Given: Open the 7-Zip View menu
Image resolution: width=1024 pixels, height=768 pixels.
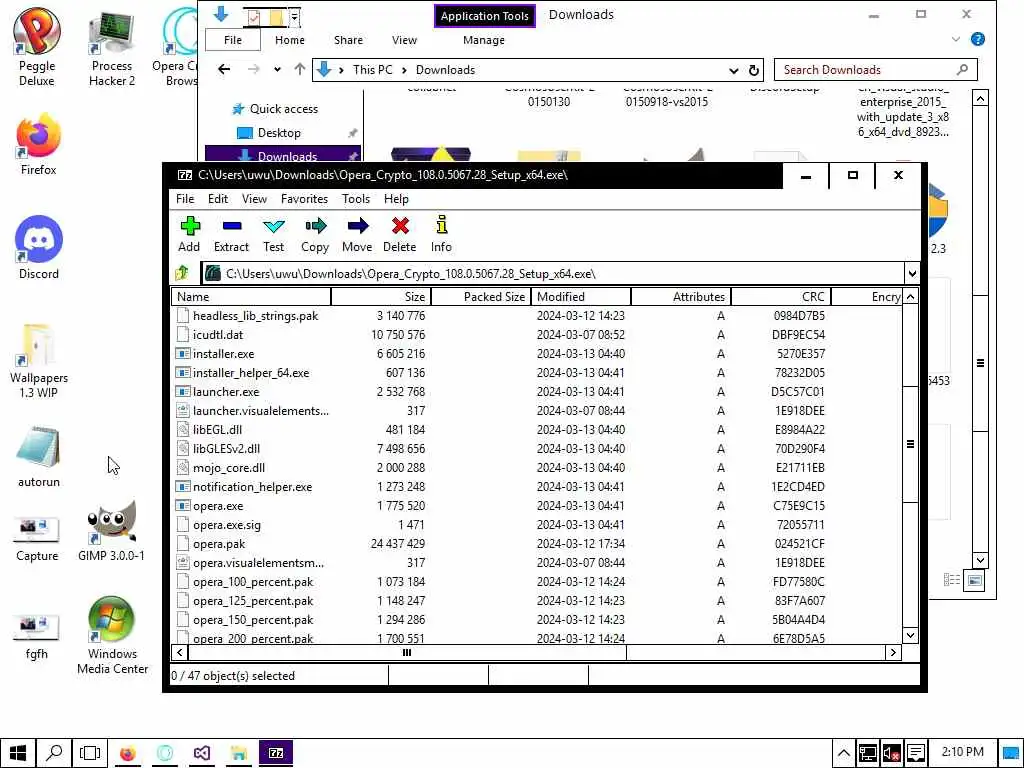Looking at the screenshot, I should tap(254, 199).
